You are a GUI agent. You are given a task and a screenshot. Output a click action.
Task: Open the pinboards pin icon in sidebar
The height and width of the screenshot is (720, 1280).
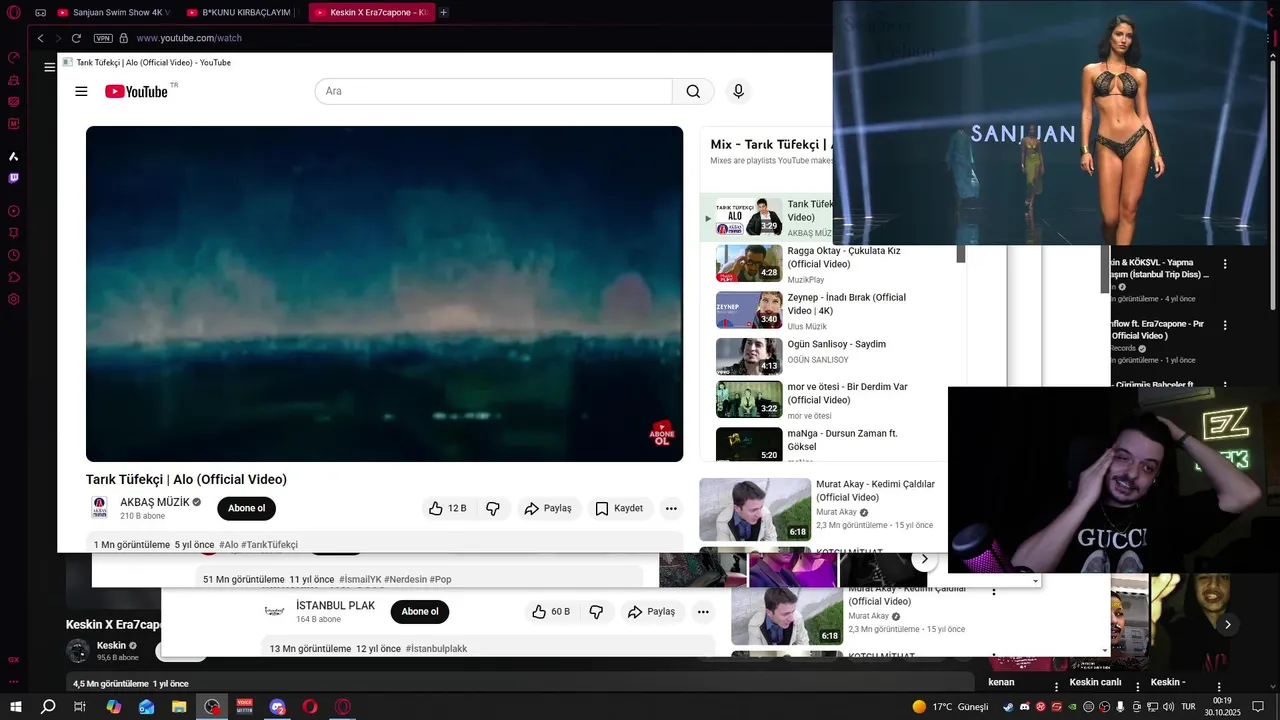point(14,233)
